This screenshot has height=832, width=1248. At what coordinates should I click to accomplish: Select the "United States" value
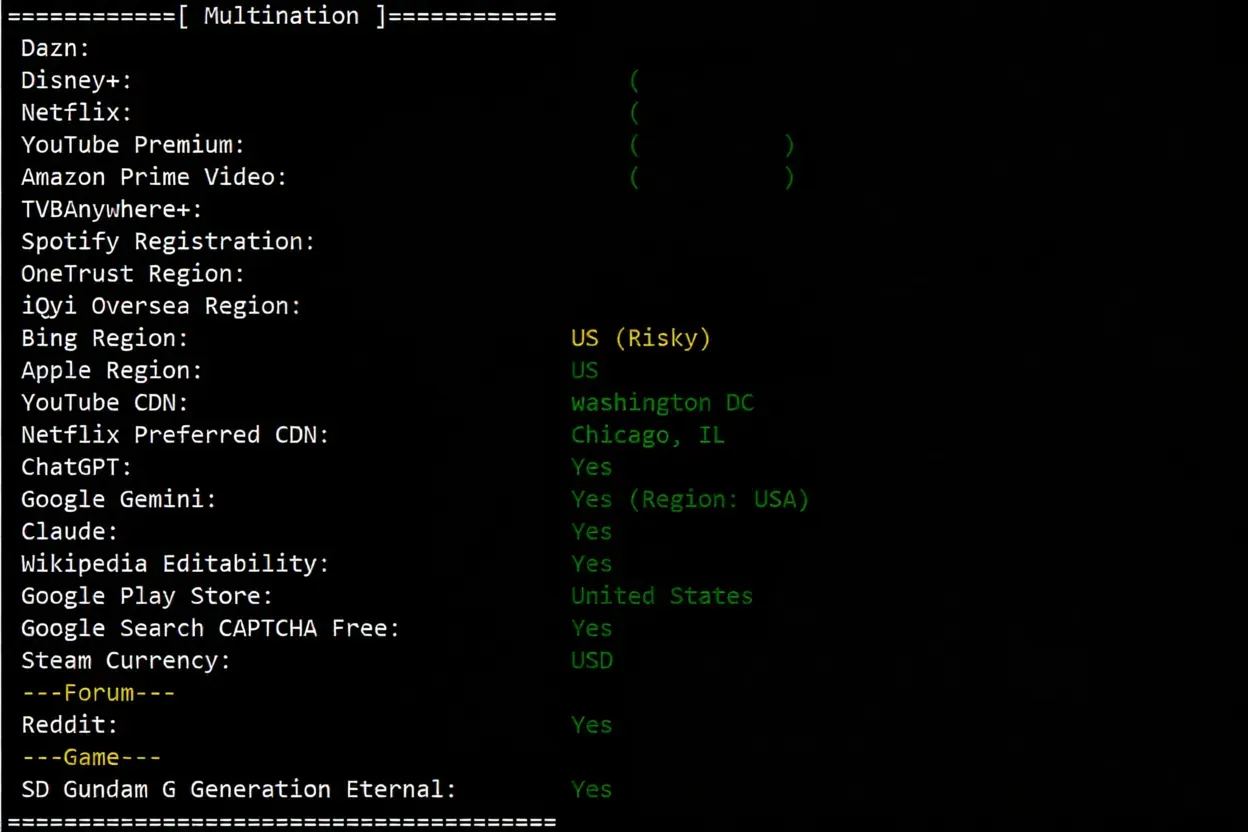[662, 596]
